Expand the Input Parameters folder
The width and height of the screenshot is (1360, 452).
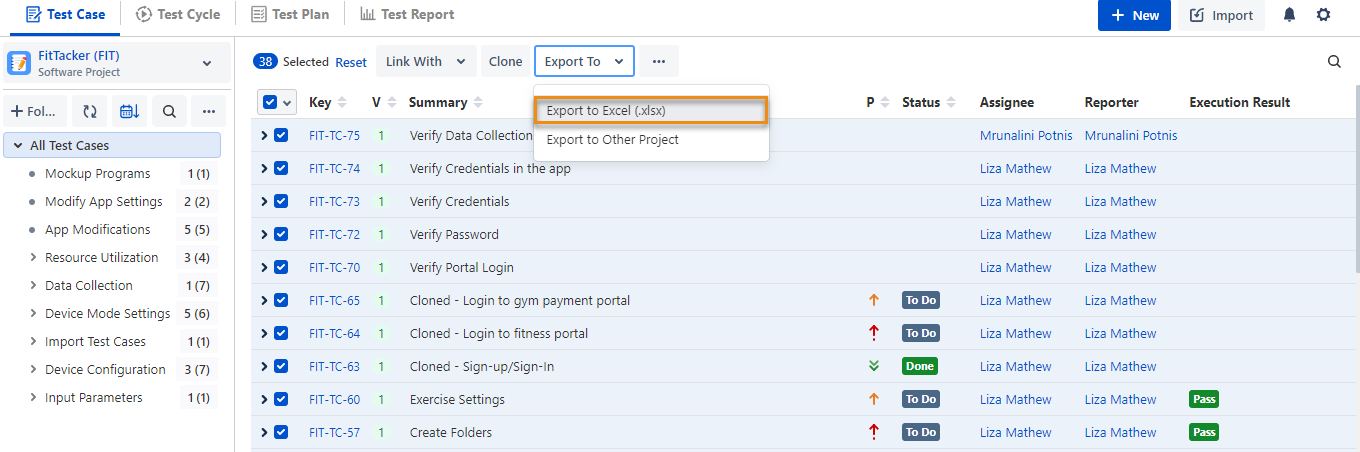coord(33,397)
